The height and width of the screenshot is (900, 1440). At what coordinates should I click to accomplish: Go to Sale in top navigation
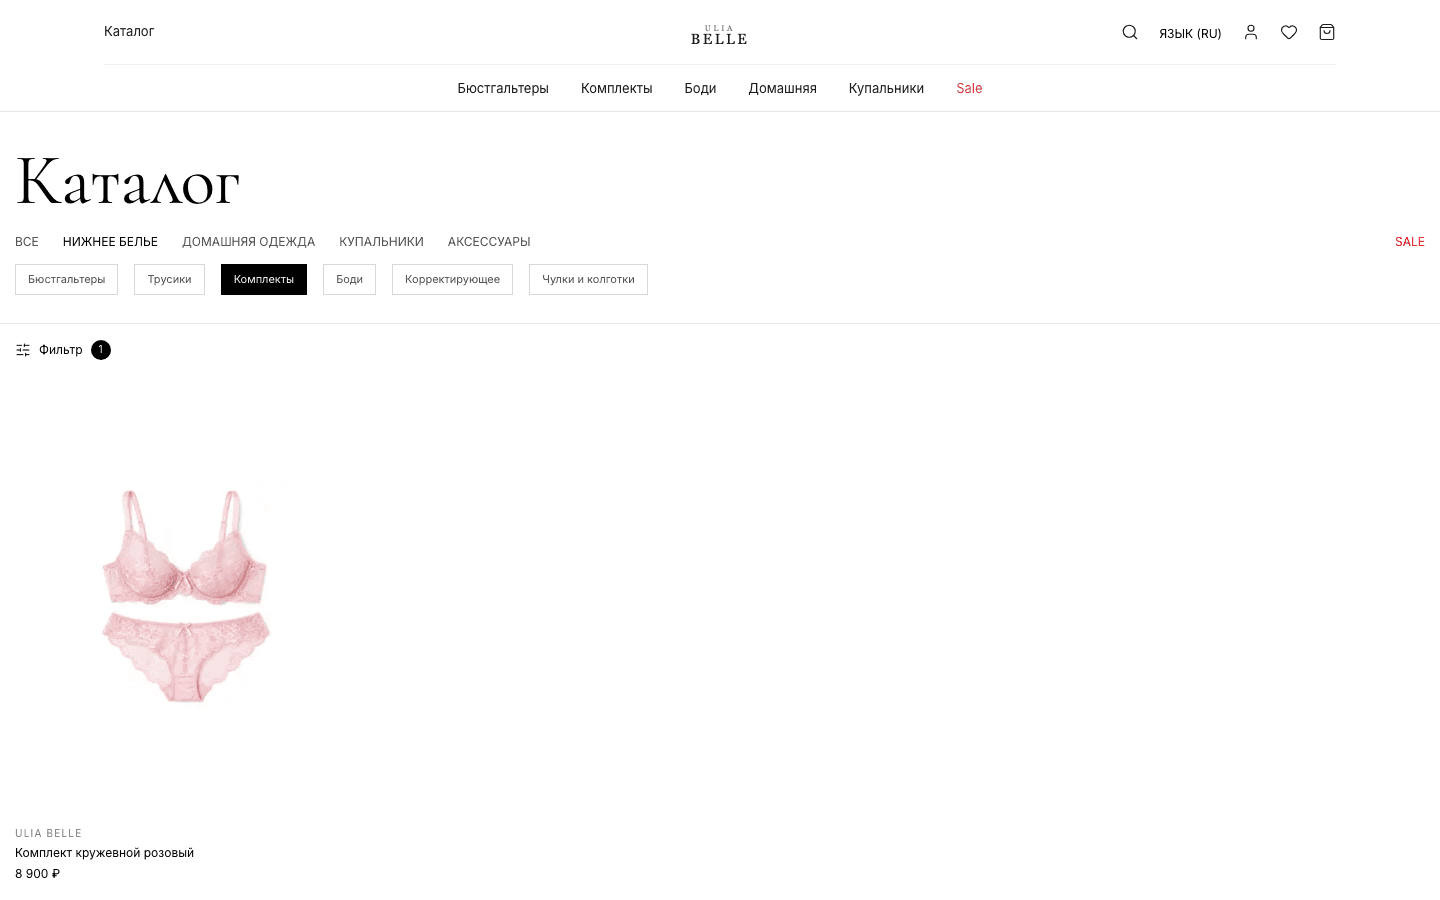click(969, 88)
